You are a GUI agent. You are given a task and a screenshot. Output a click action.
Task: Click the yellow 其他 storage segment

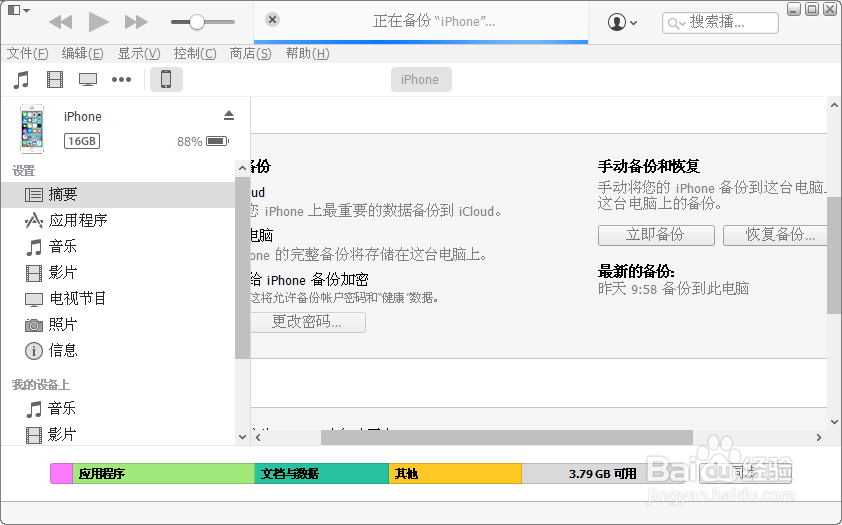point(455,473)
